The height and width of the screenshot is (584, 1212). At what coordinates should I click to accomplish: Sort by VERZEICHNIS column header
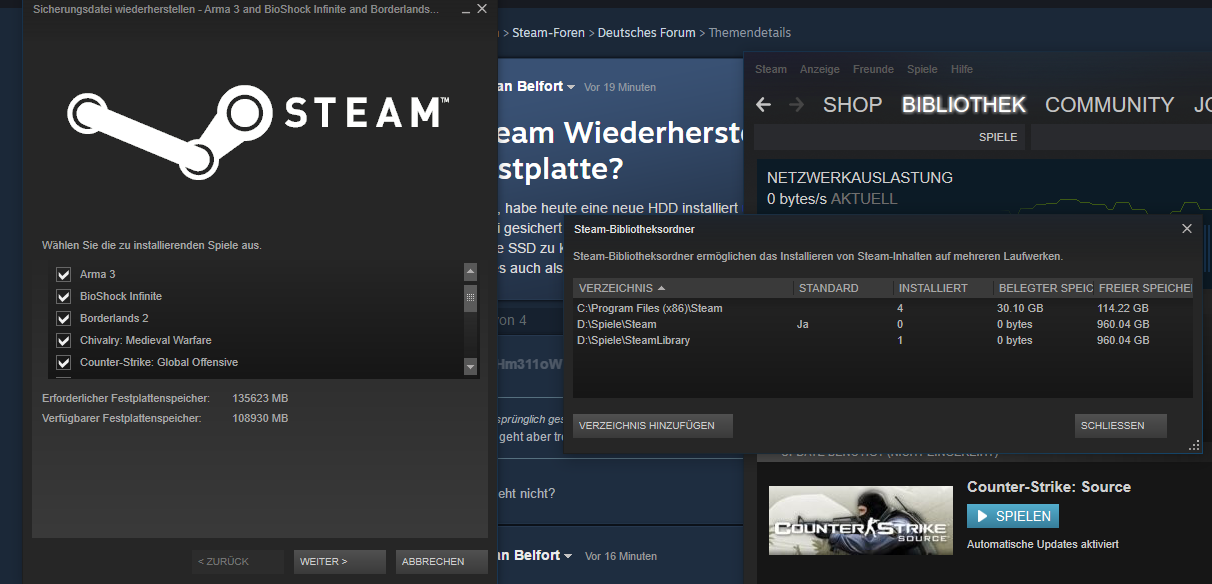point(684,288)
